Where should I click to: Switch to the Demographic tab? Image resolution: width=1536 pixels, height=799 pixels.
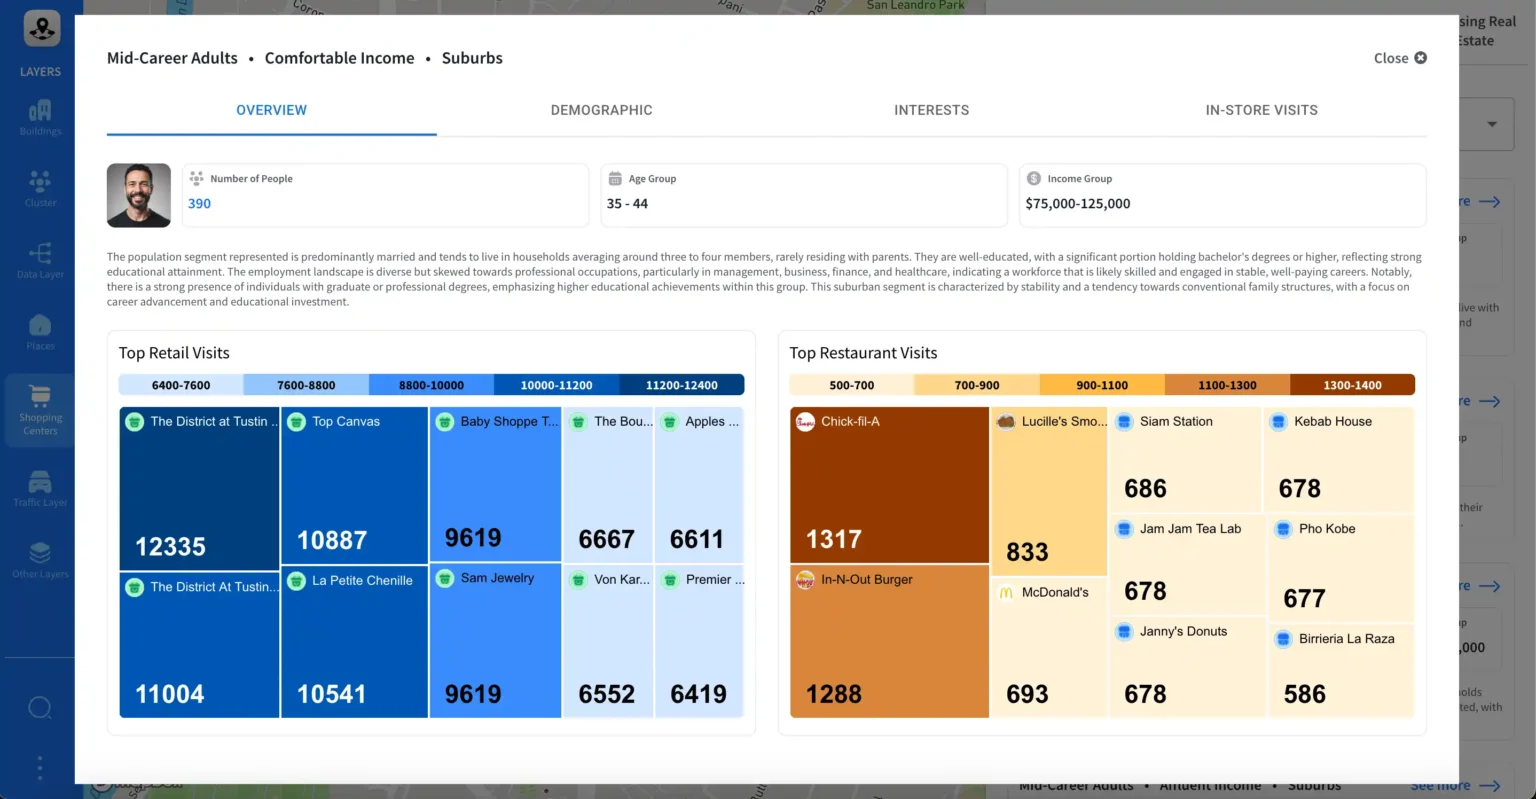(x=601, y=110)
